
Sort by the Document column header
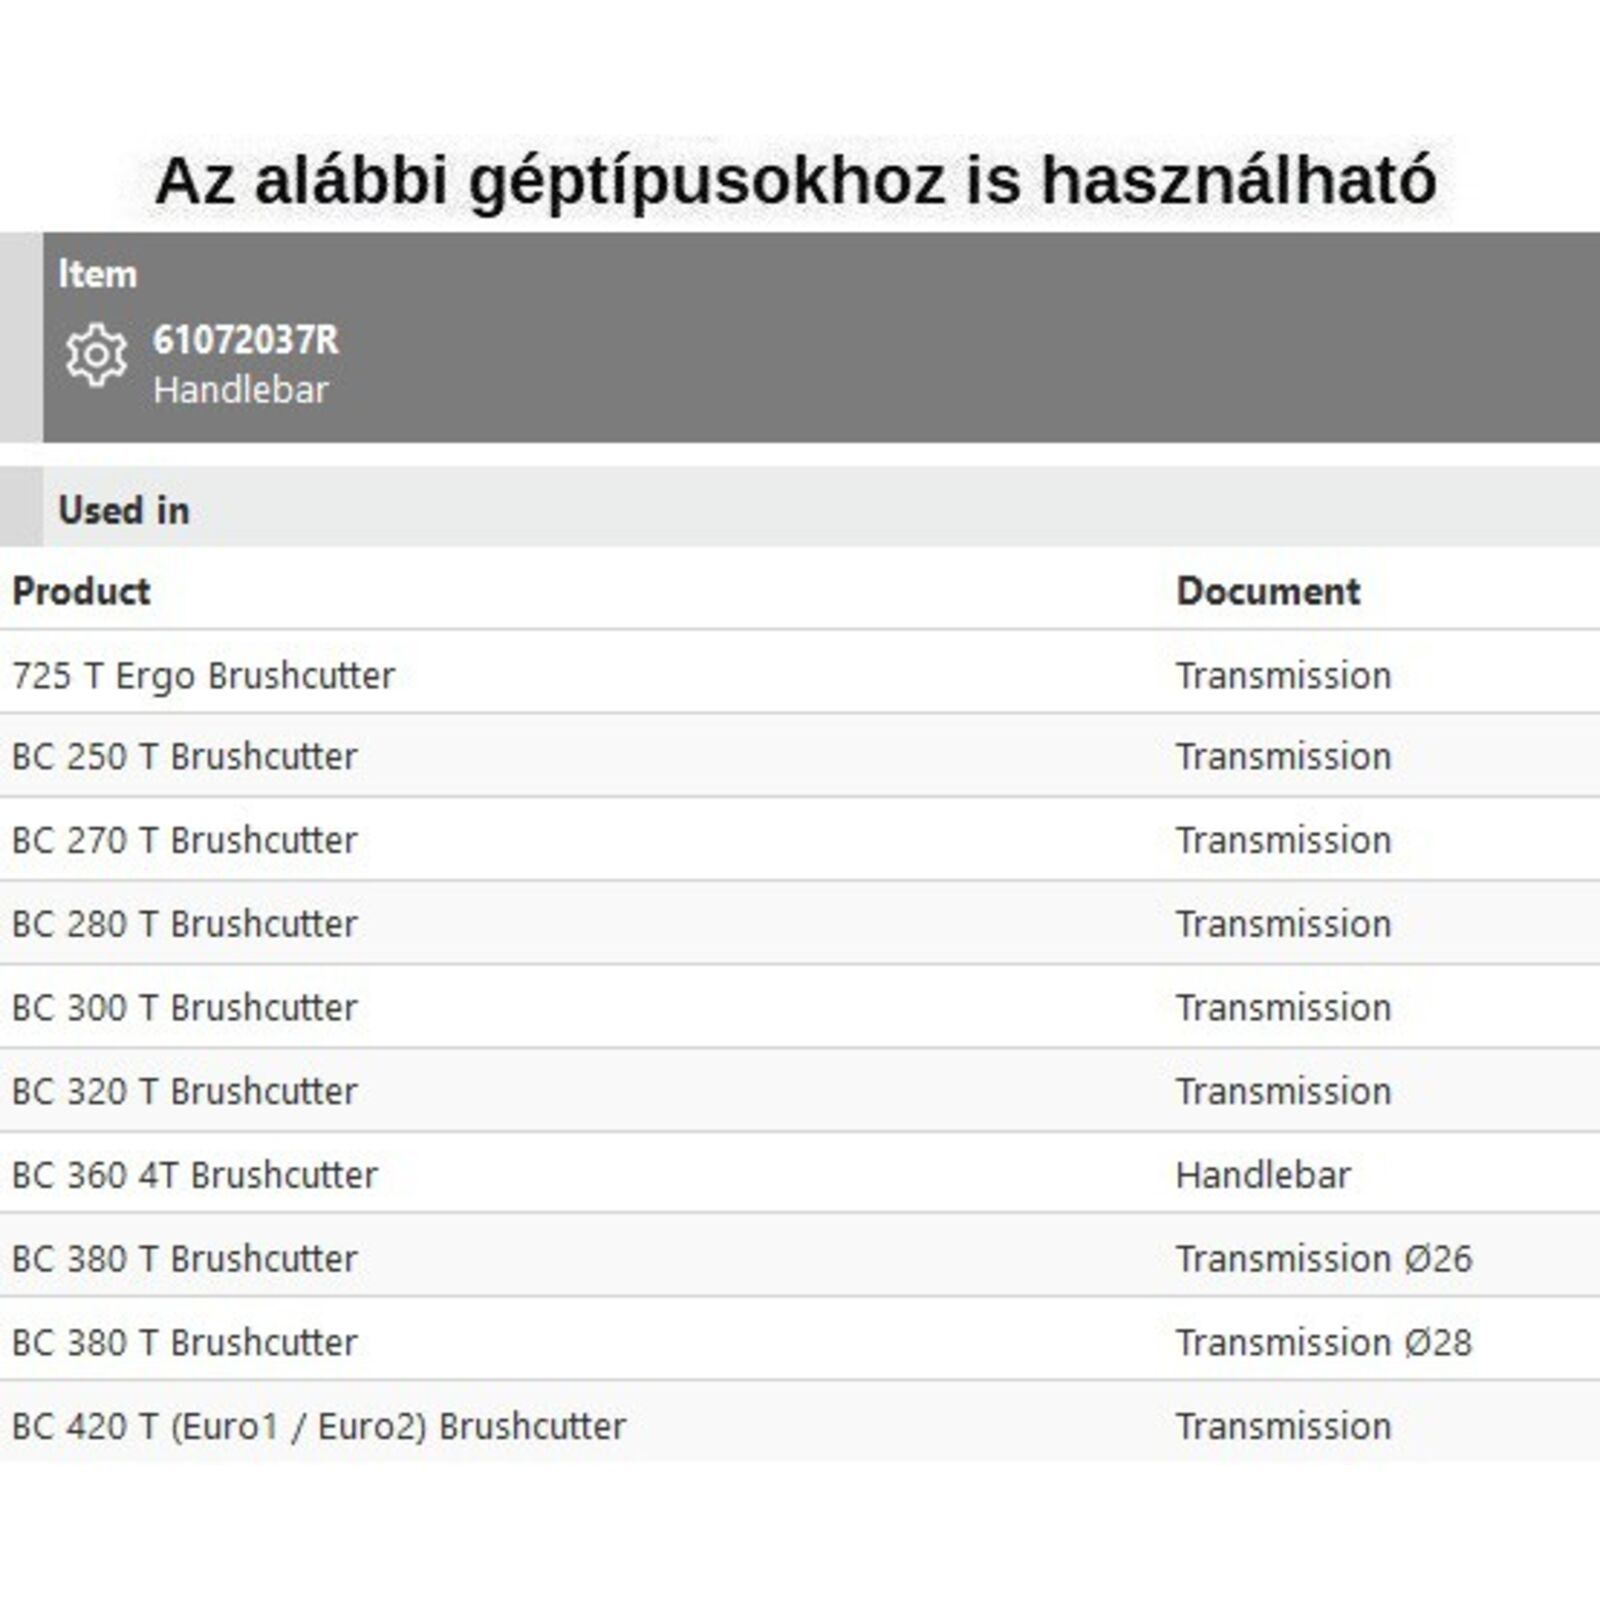(1268, 591)
